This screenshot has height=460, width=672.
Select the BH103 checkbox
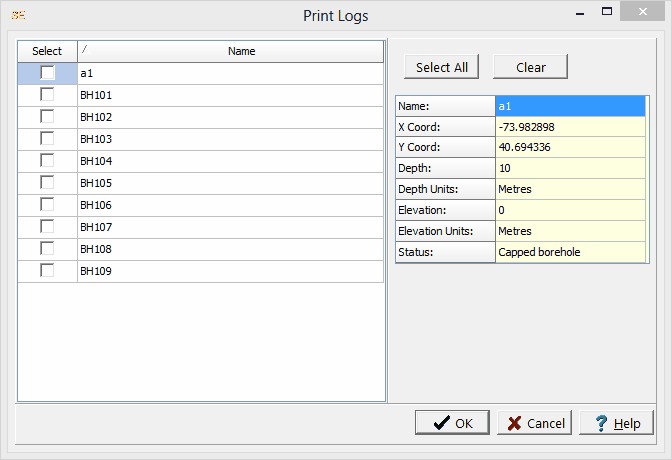[47, 139]
